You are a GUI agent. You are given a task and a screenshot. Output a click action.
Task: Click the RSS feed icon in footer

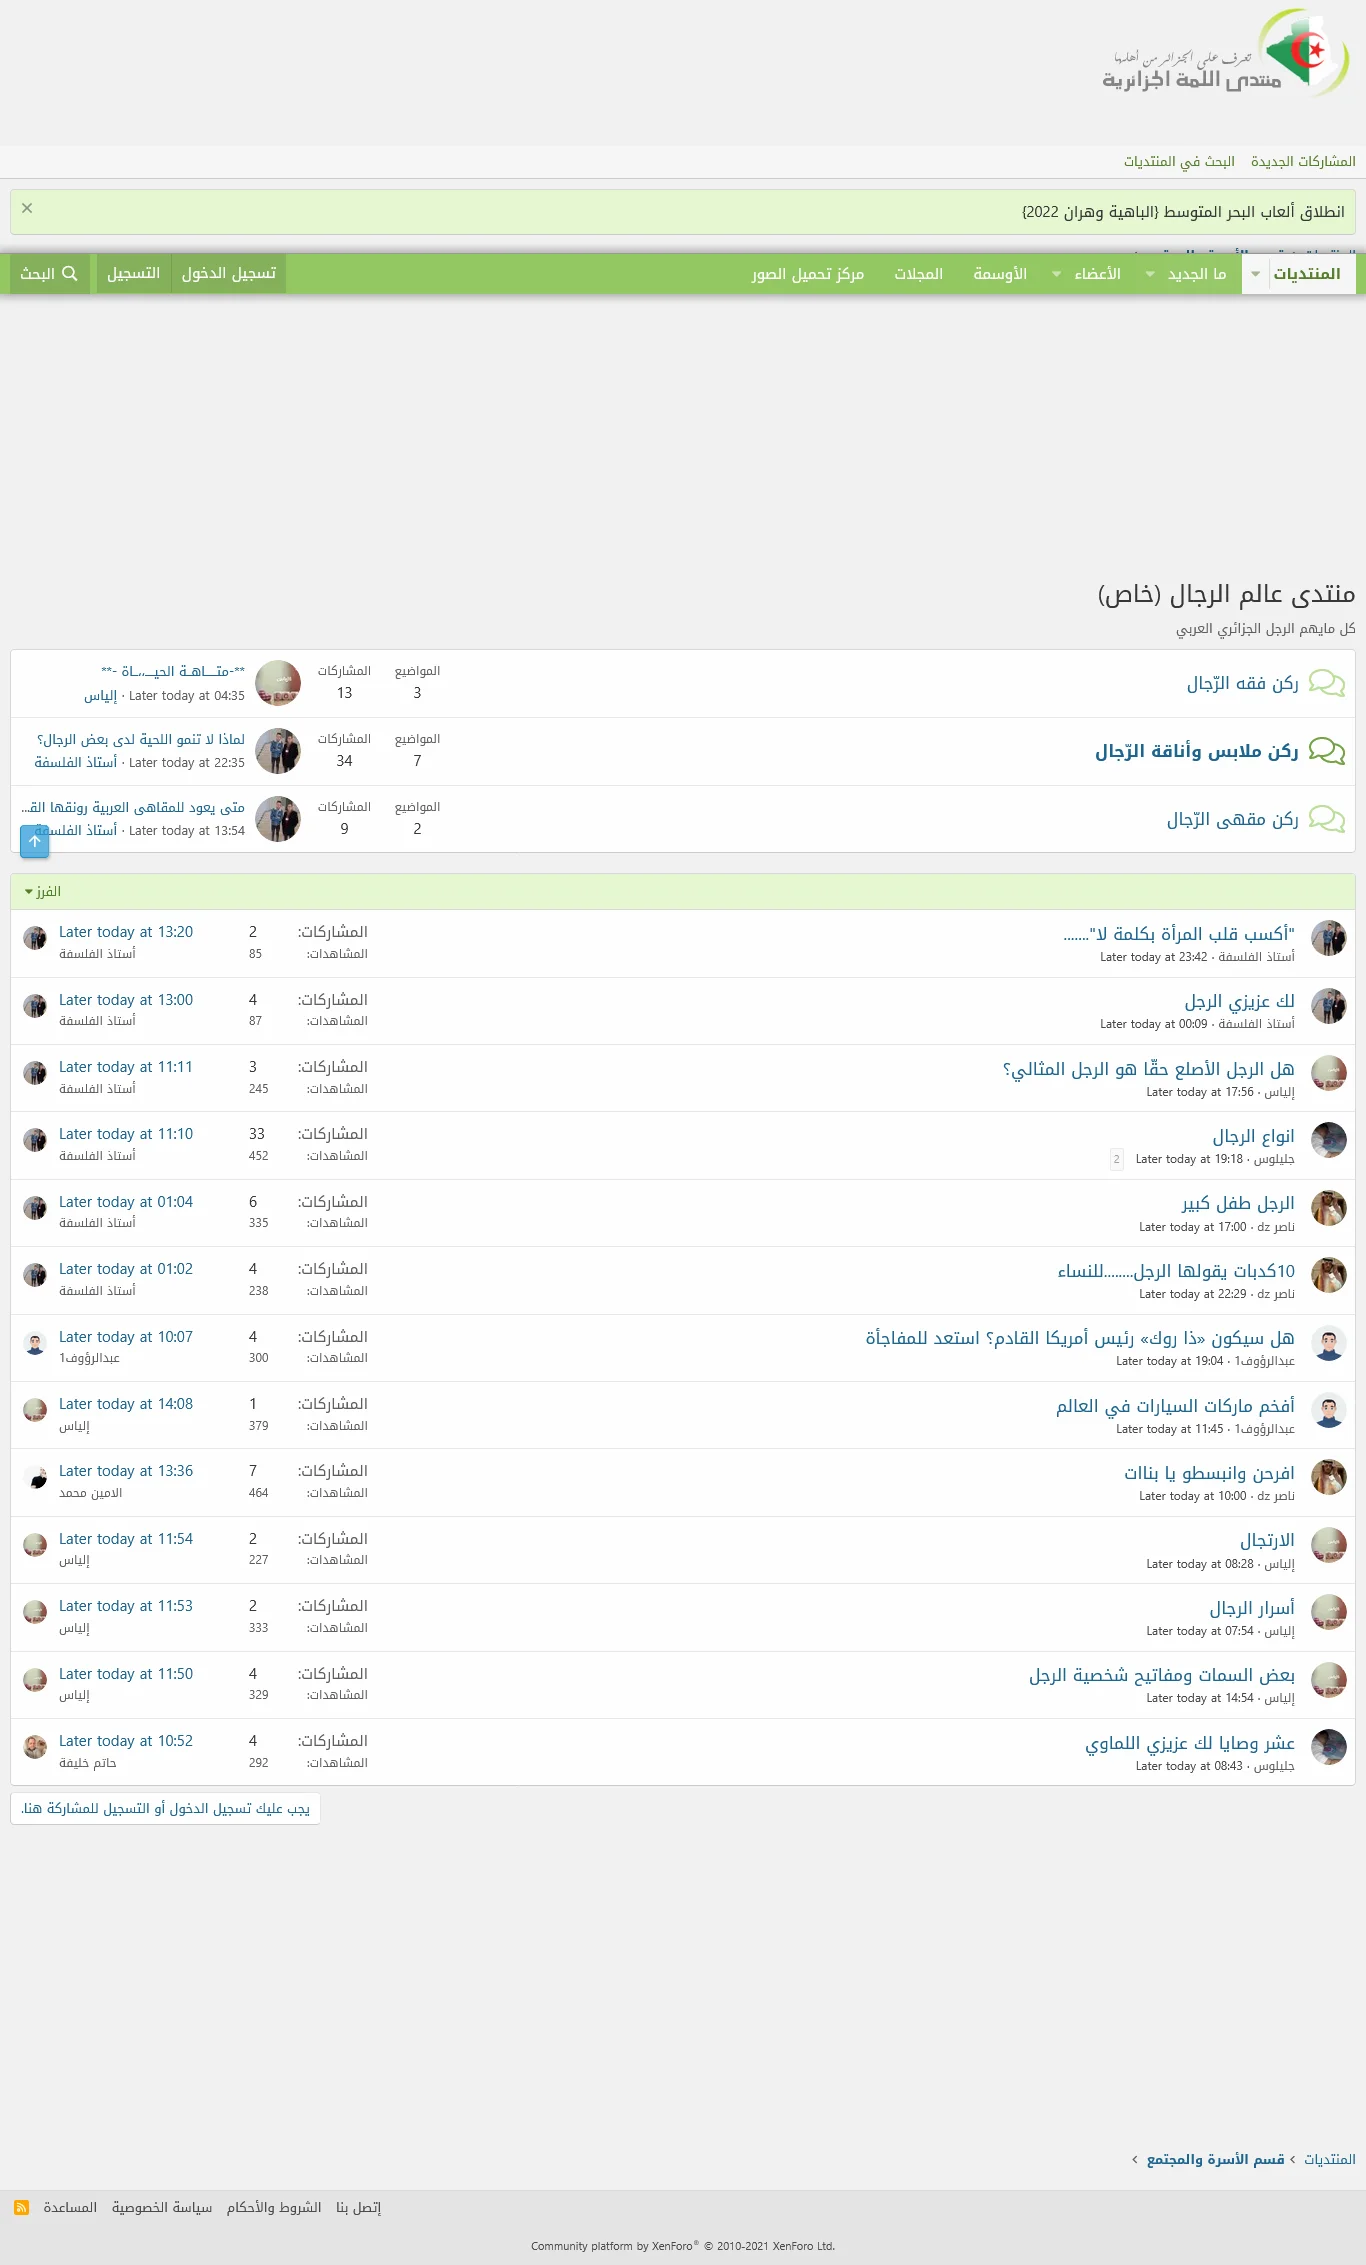coord(21,2207)
